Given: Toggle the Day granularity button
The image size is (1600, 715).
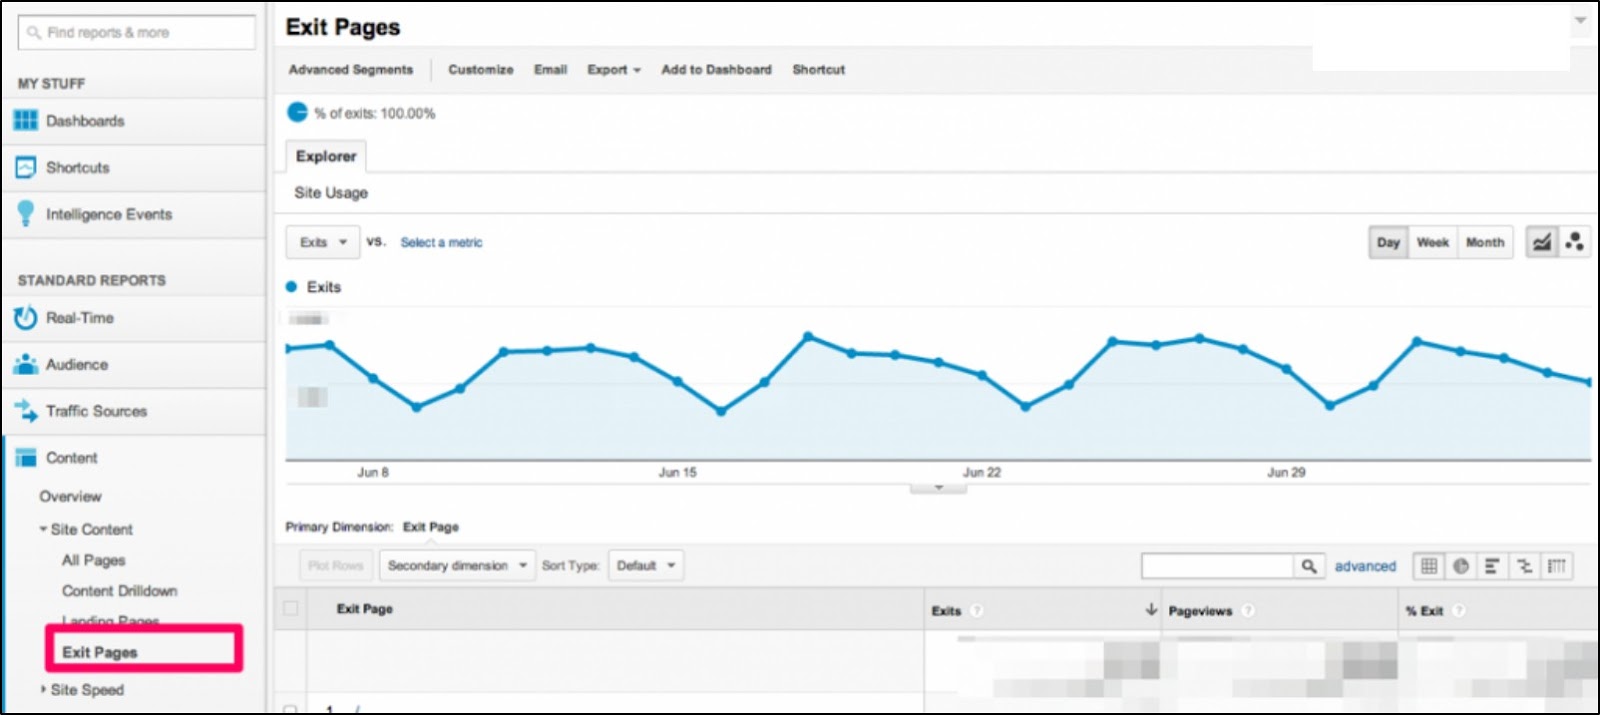Looking at the screenshot, I should pyautogui.click(x=1388, y=242).
